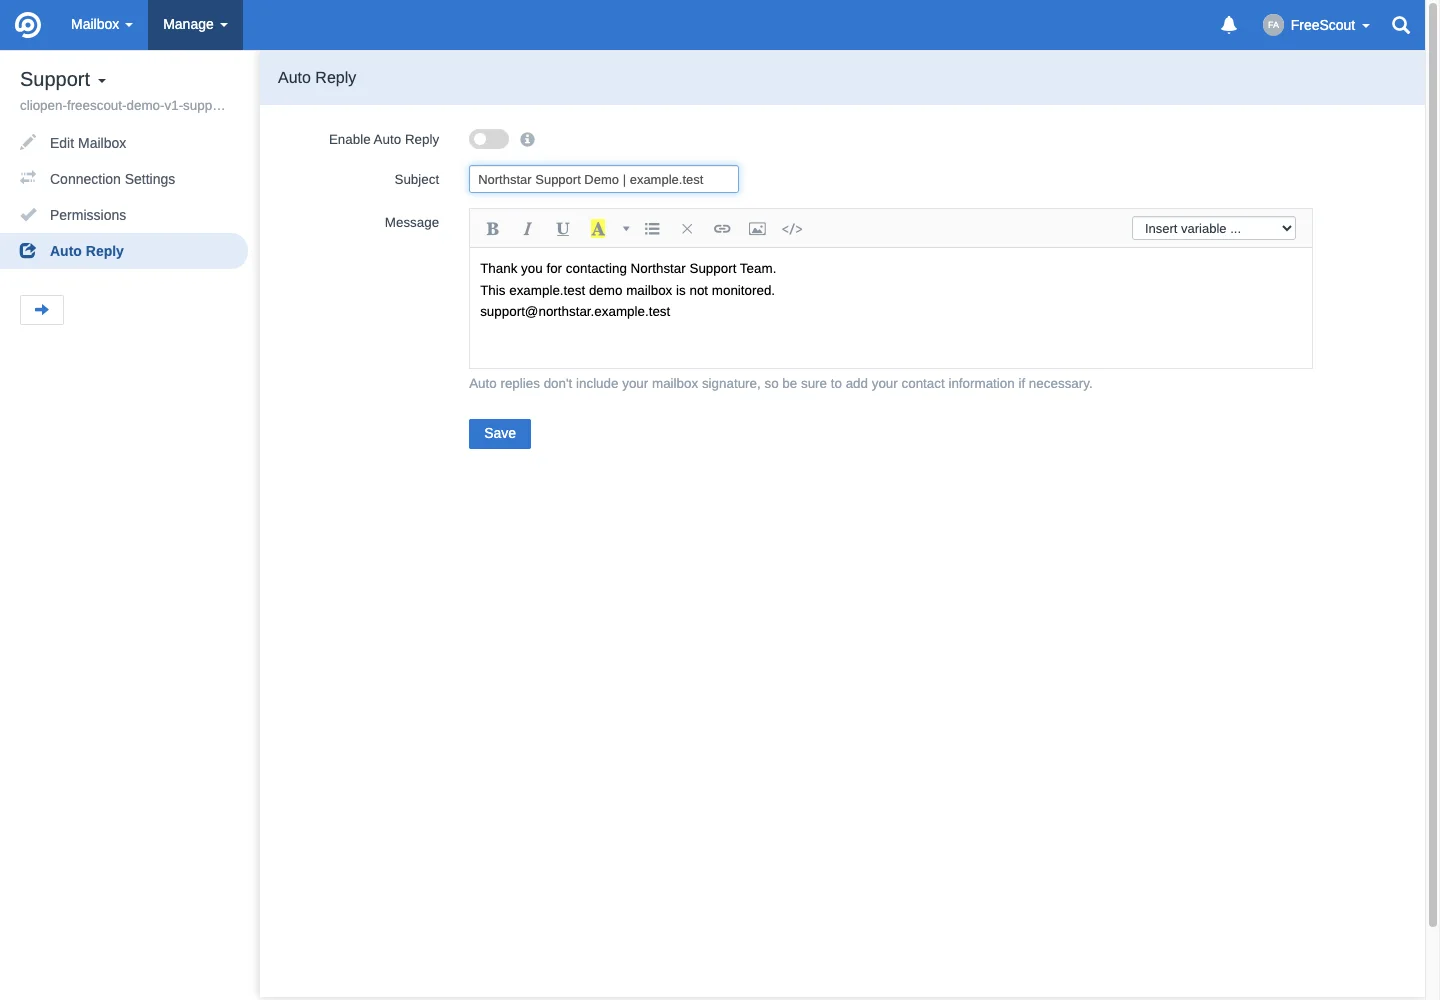Enable the Auto Reply toggle

pos(489,139)
